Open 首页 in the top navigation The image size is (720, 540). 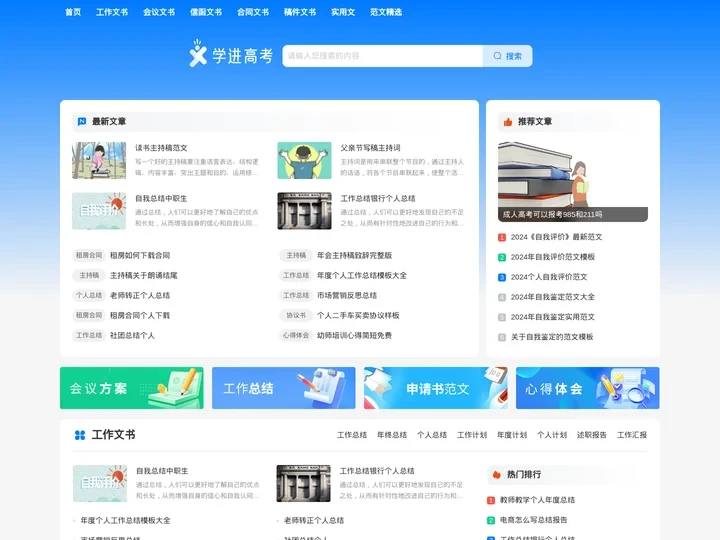pos(73,12)
